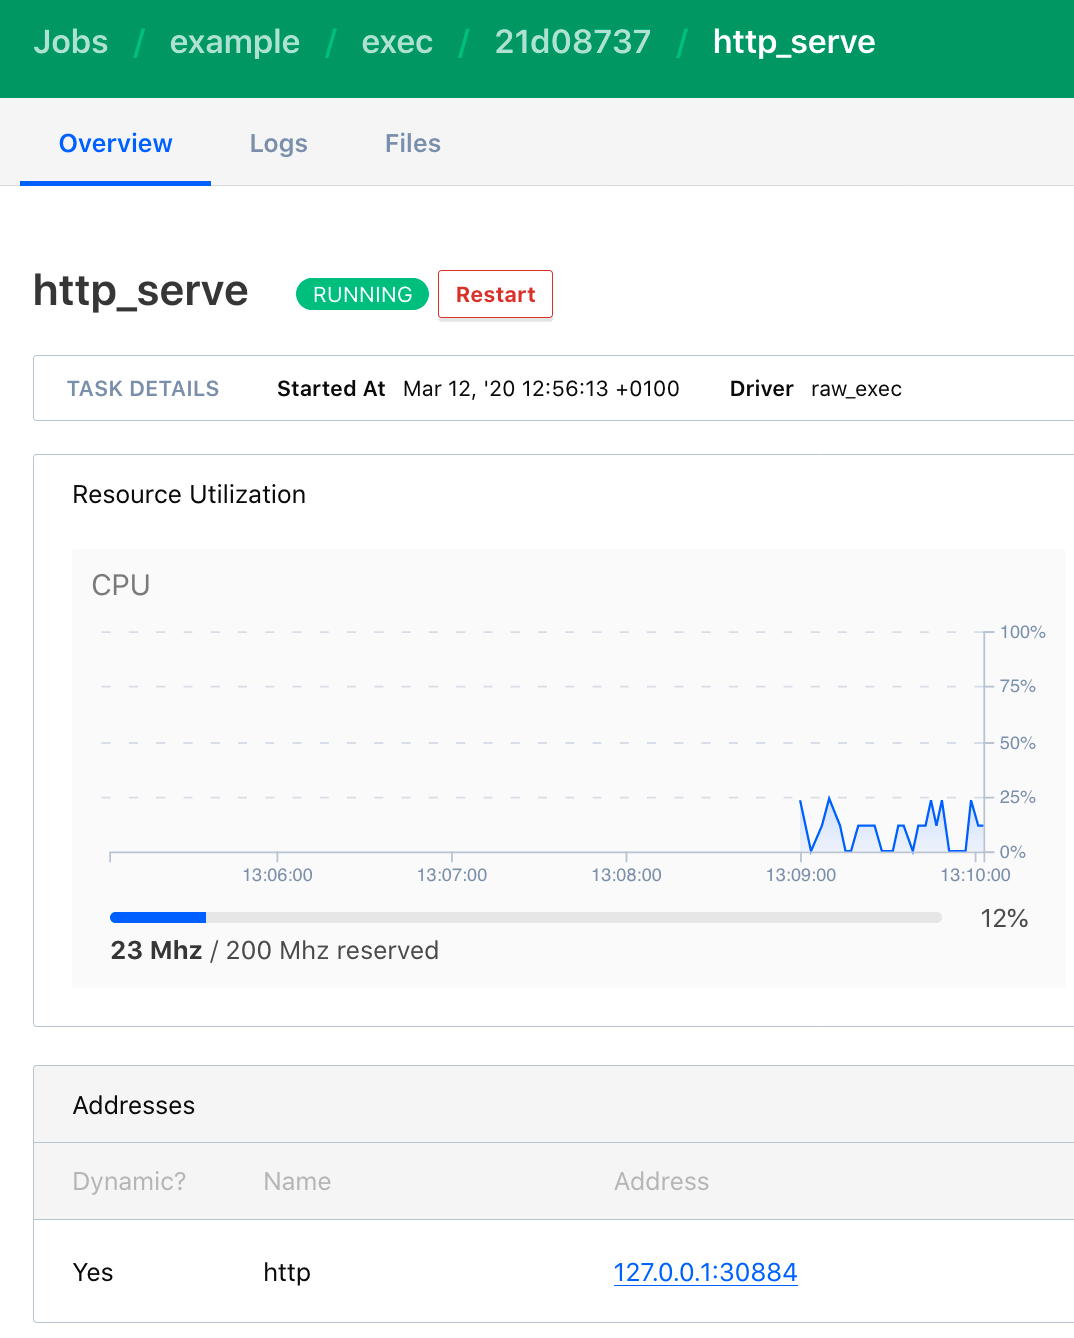Click the TASK DETAILS label
This screenshot has height=1338, width=1074.
143,388
